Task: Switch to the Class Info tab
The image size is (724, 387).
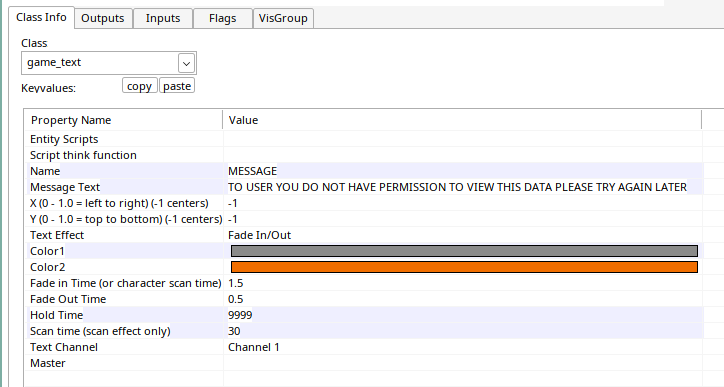Action: click(42, 18)
